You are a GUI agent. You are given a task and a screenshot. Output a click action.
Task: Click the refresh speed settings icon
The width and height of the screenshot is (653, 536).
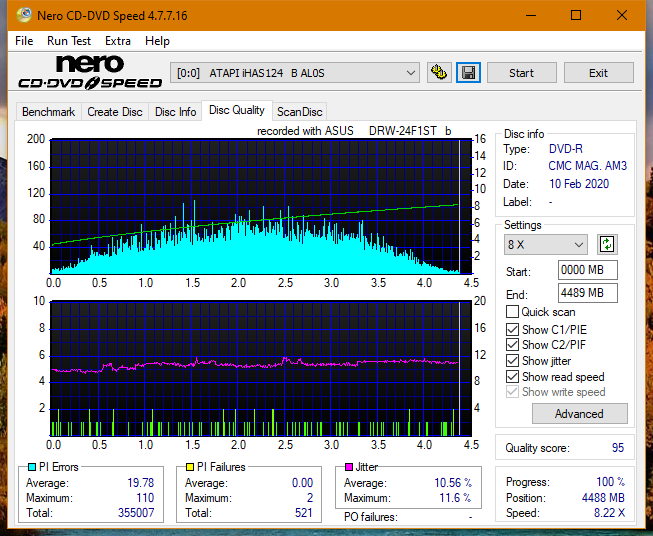pos(607,244)
